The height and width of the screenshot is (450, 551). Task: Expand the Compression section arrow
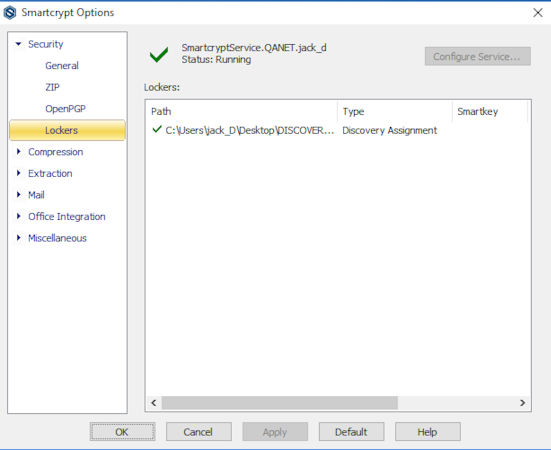click(x=19, y=152)
